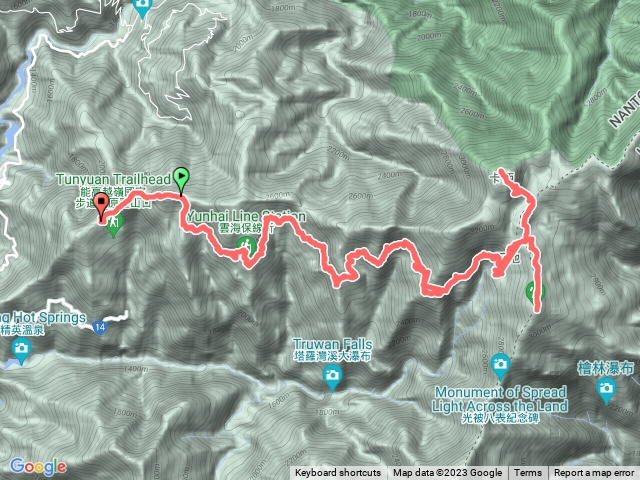The width and height of the screenshot is (640, 480).
Task: Select green marker beside eastern trail end
Action: click(531, 291)
